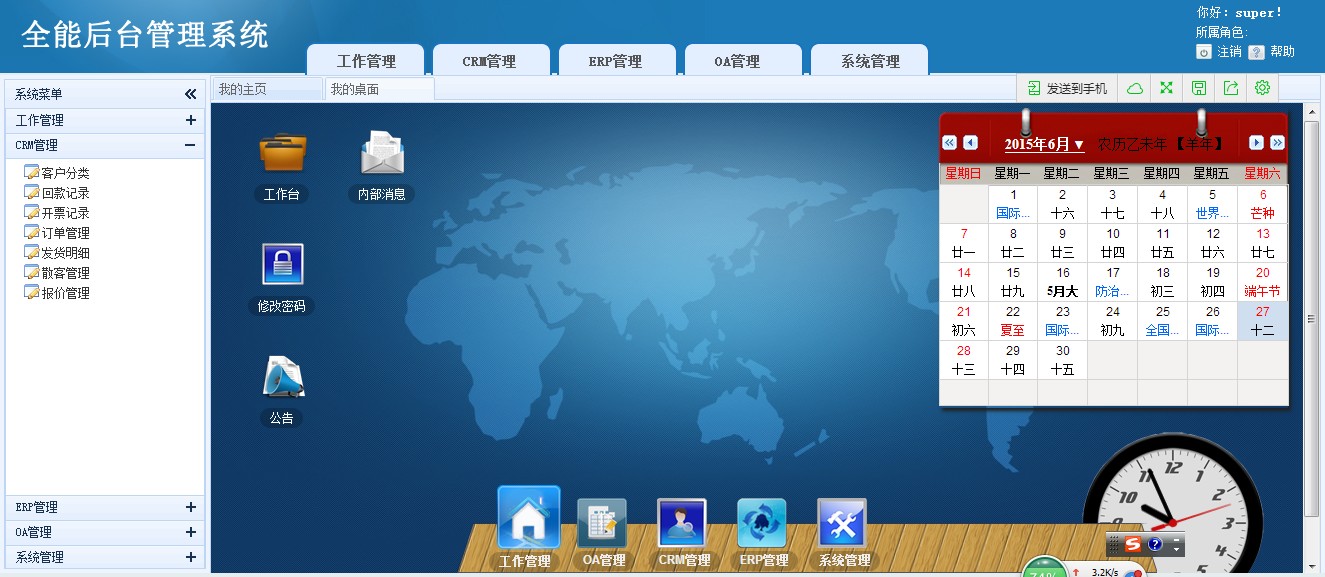Collapse the CRM管理 sidebar section

(190, 145)
